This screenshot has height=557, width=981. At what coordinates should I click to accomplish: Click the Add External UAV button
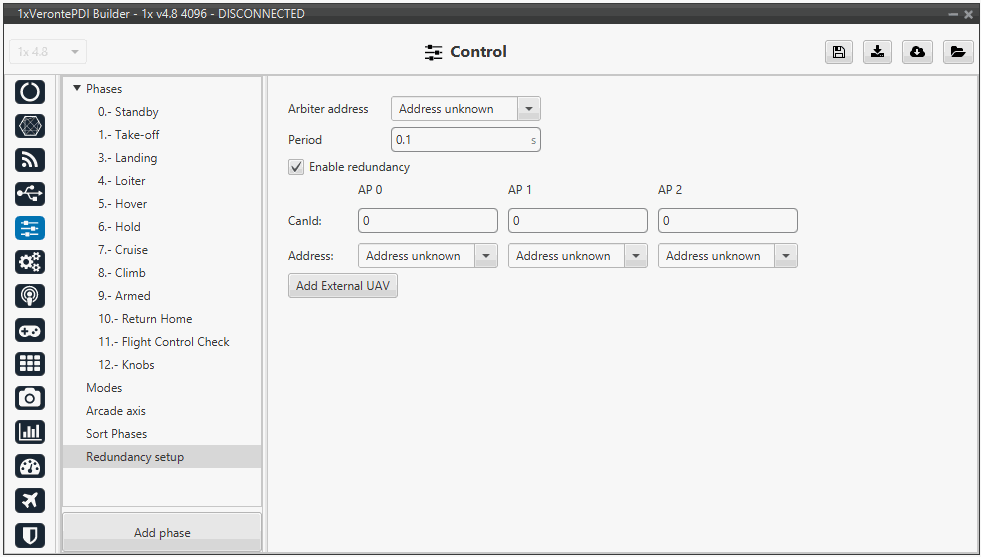[x=343, y=286]
